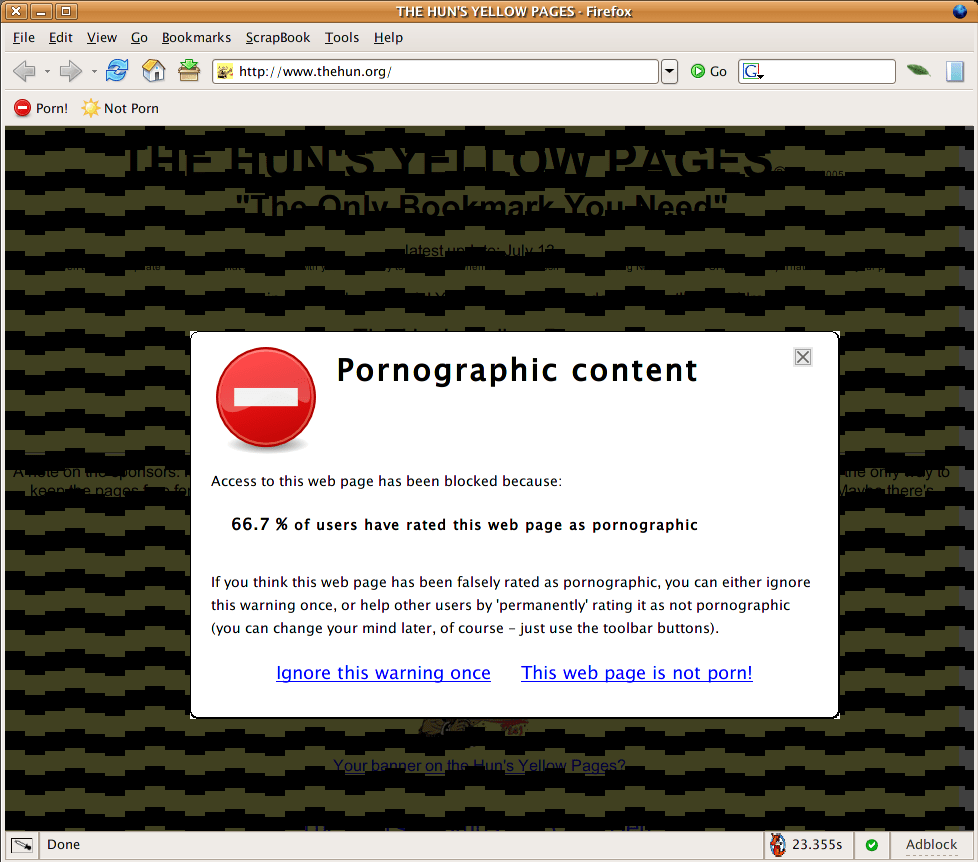Open the Google search engine selector
Screen dimensions: 978x862
coord(753,72)
